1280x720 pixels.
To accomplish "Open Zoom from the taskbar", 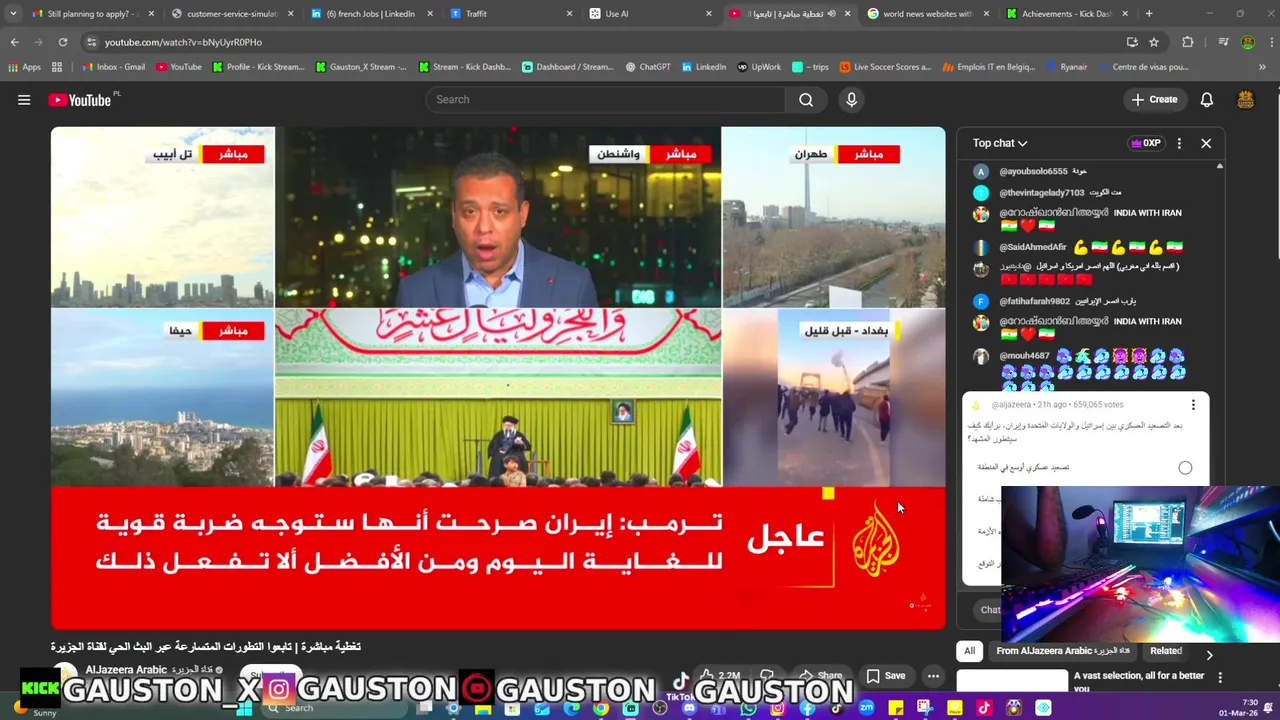I will [x=866, y=708].
